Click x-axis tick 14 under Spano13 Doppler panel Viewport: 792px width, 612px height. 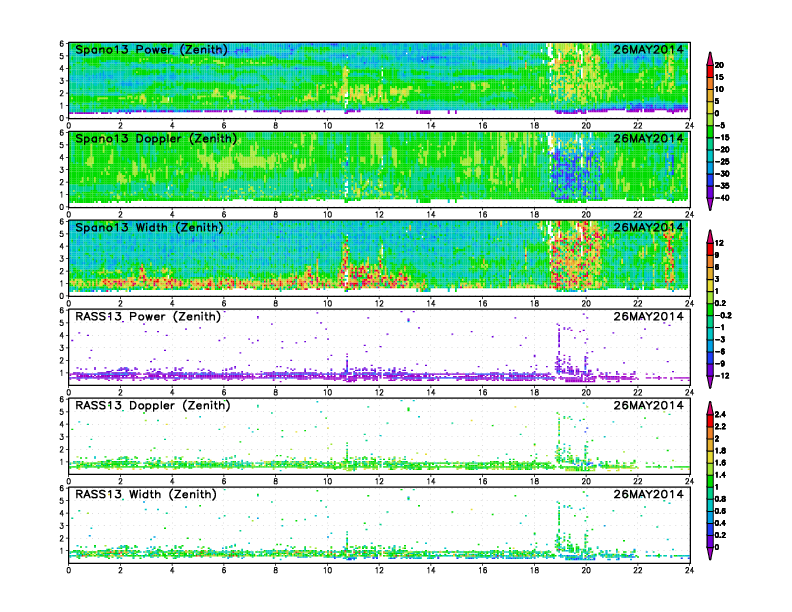(x=431, y=215)
